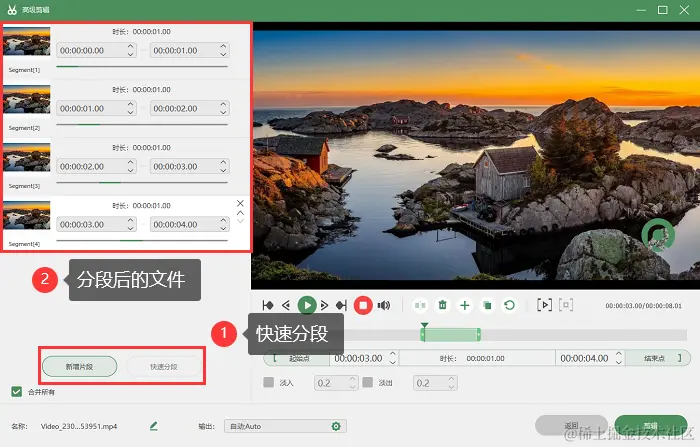
Task: Click the Segment[3] label text
Action: (24, 186)
